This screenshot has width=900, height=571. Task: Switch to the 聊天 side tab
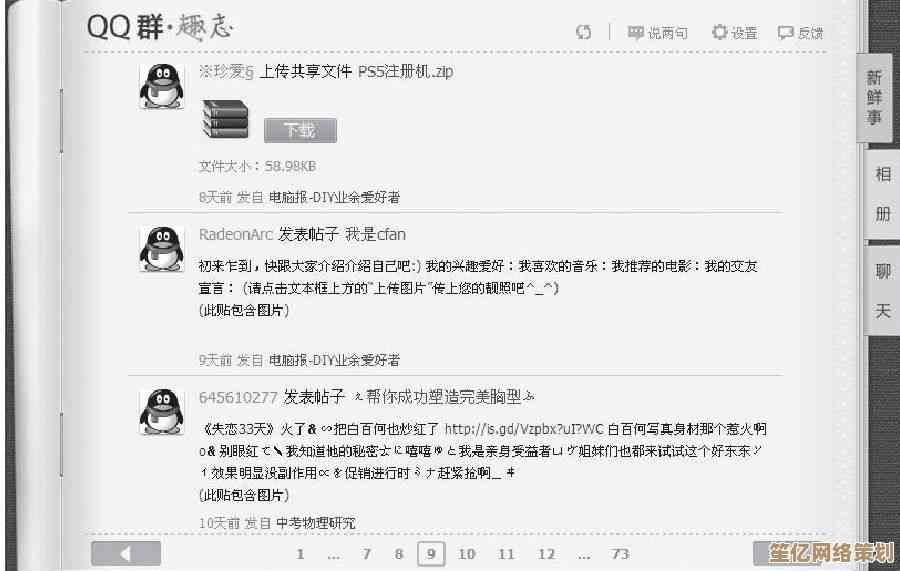882,290
